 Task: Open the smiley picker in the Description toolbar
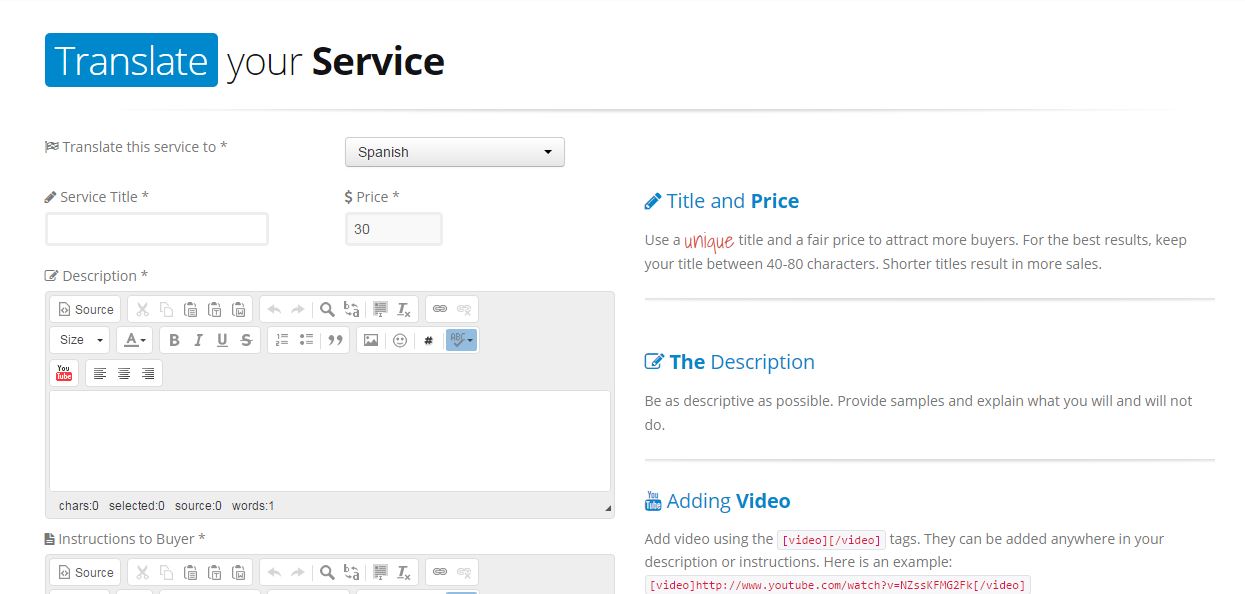(x=400, y=340)
